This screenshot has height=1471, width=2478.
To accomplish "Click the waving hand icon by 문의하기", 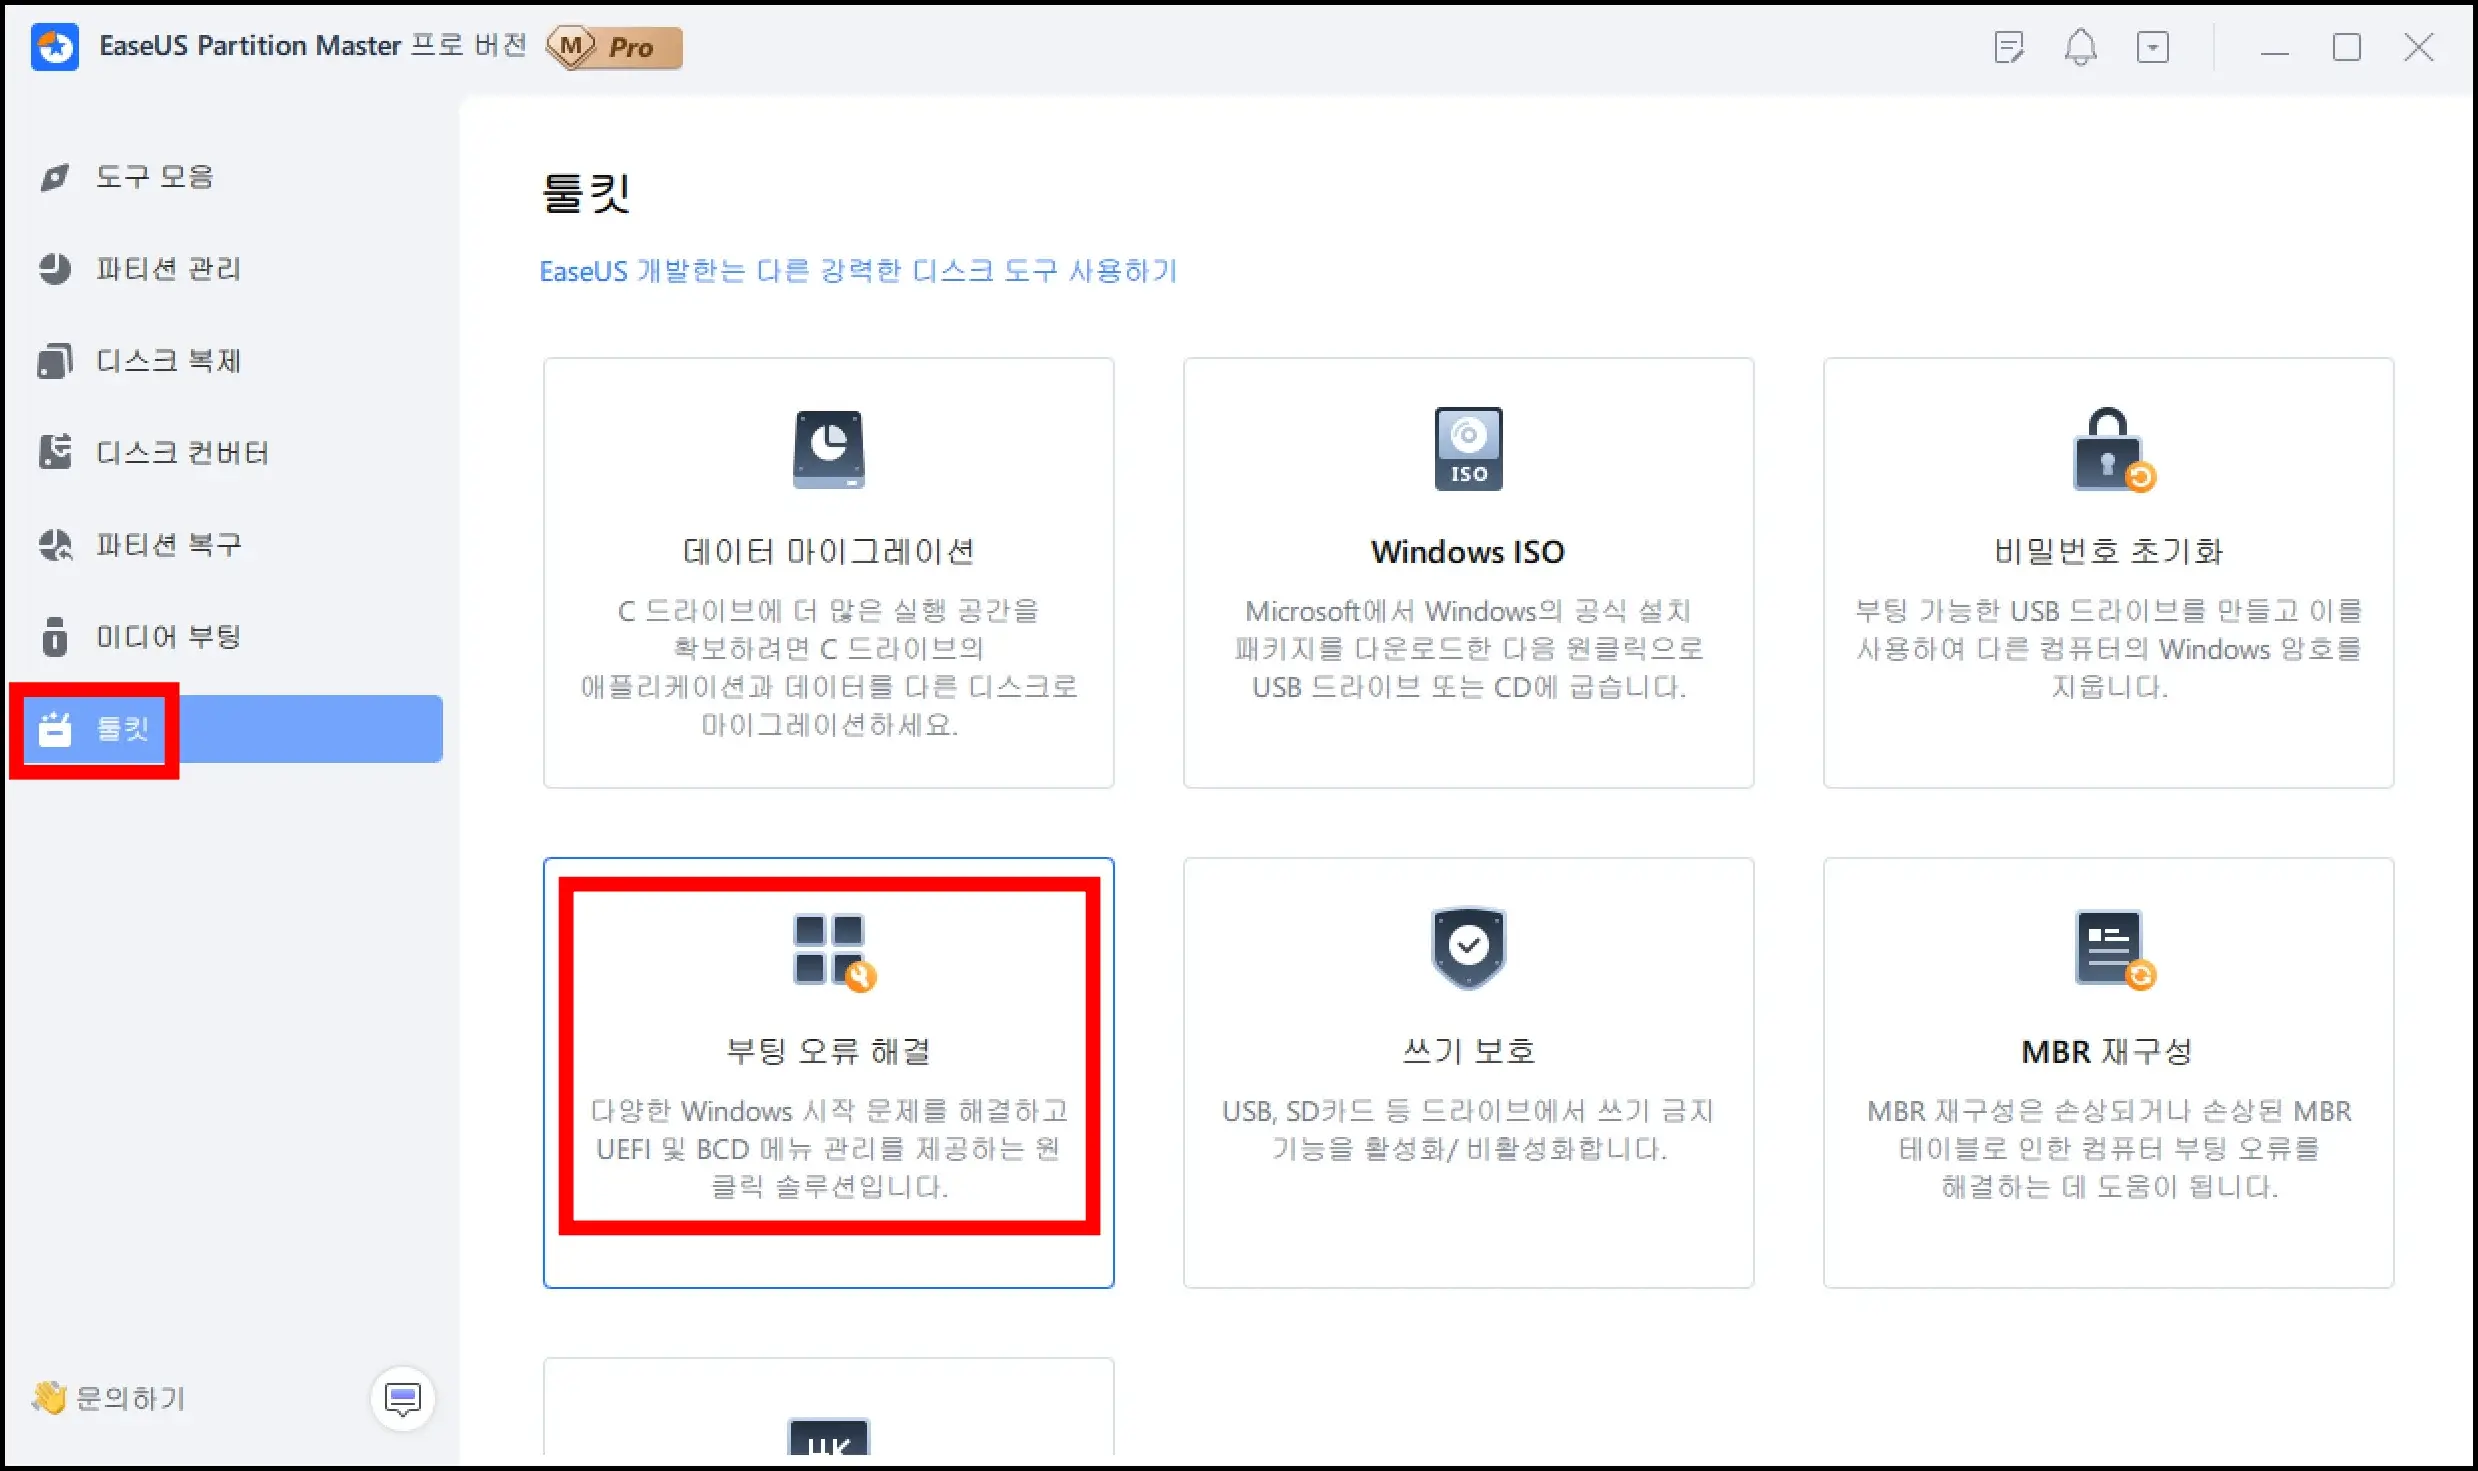I will [48, 1397].
